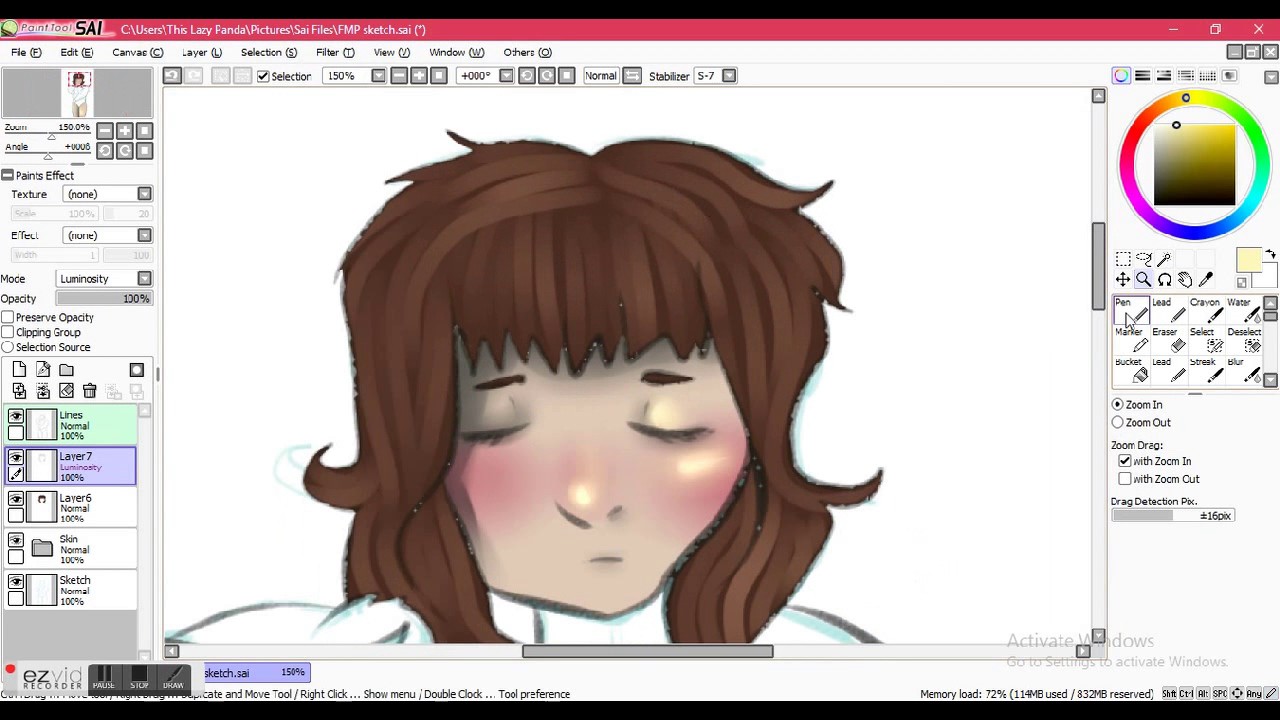Select the Hand pan tool
This screenshot has height=720, width=1280.
click(x=1185, y=280)
